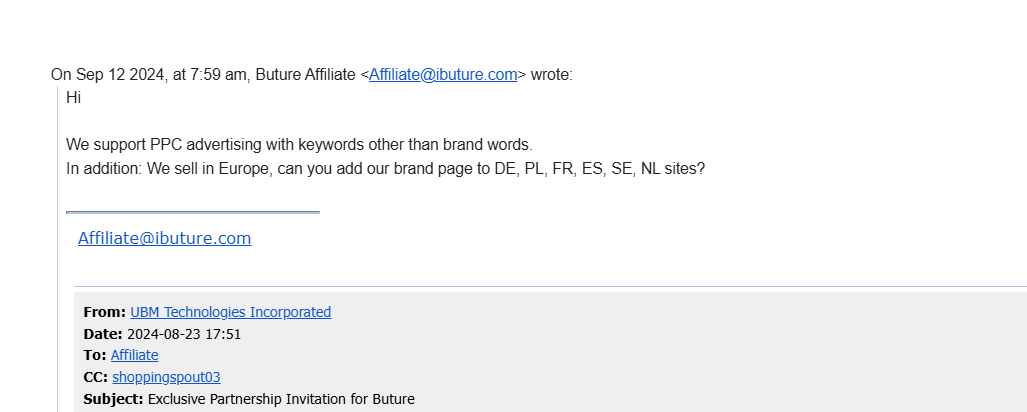Click the "We support PPC advertising" sentence
Screen dimensions: 1027x412
[299, 145]
